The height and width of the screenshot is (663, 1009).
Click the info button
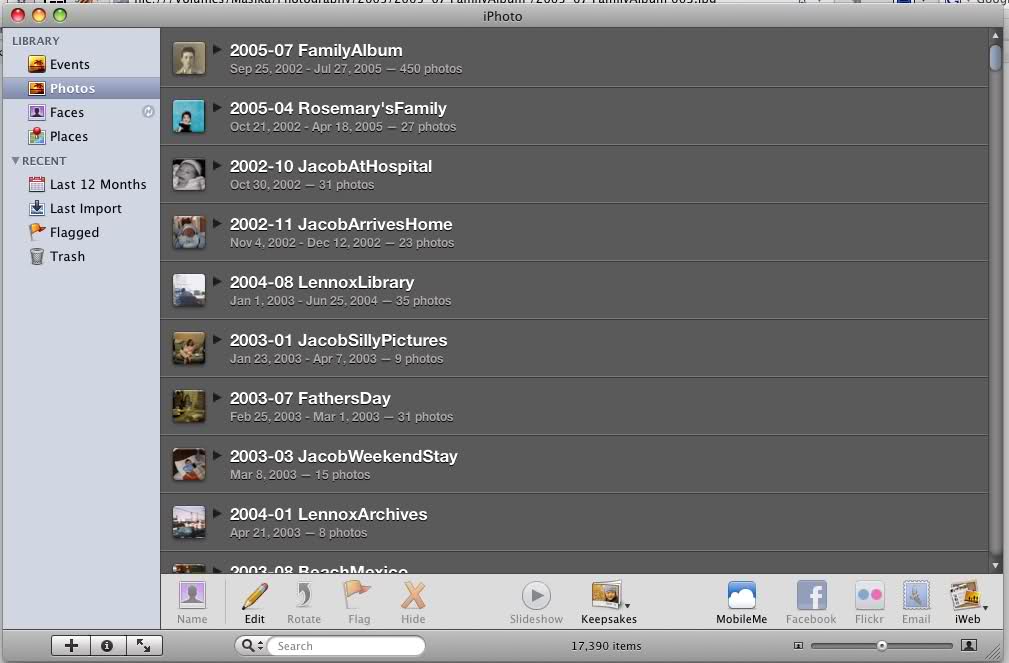point(107,646)
